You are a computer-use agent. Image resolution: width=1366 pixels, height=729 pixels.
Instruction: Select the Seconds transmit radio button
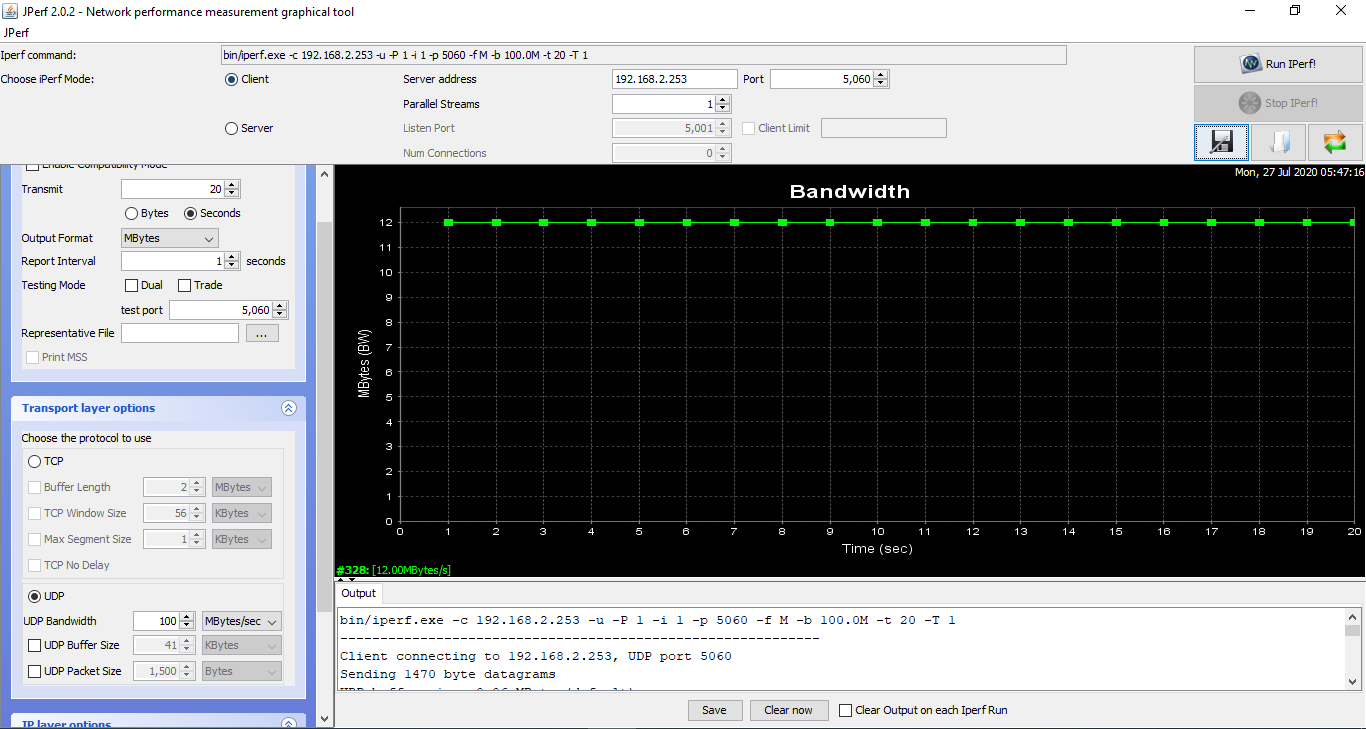coord(189,213)
